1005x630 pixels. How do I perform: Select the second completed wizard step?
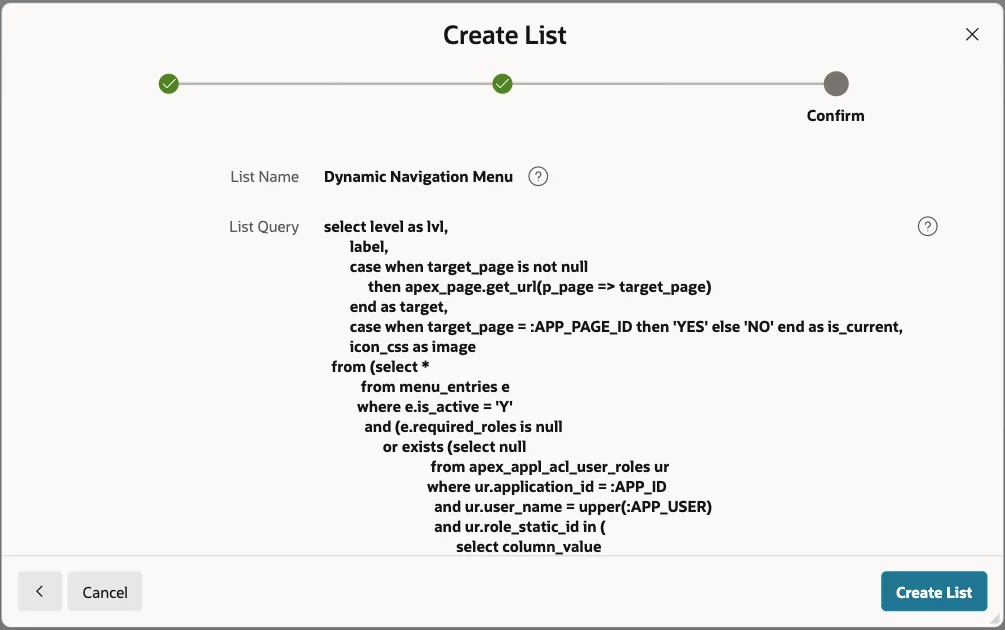pos(502,84)
